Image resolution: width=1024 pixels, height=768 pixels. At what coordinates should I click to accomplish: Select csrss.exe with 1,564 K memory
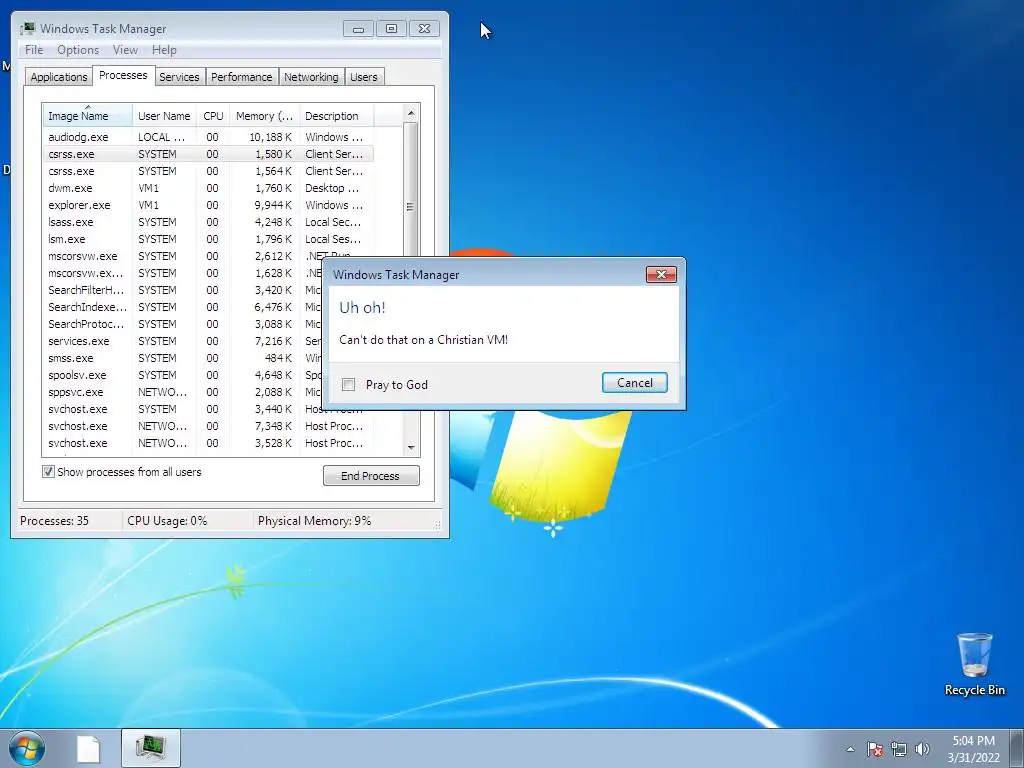(x=208, y=171)
